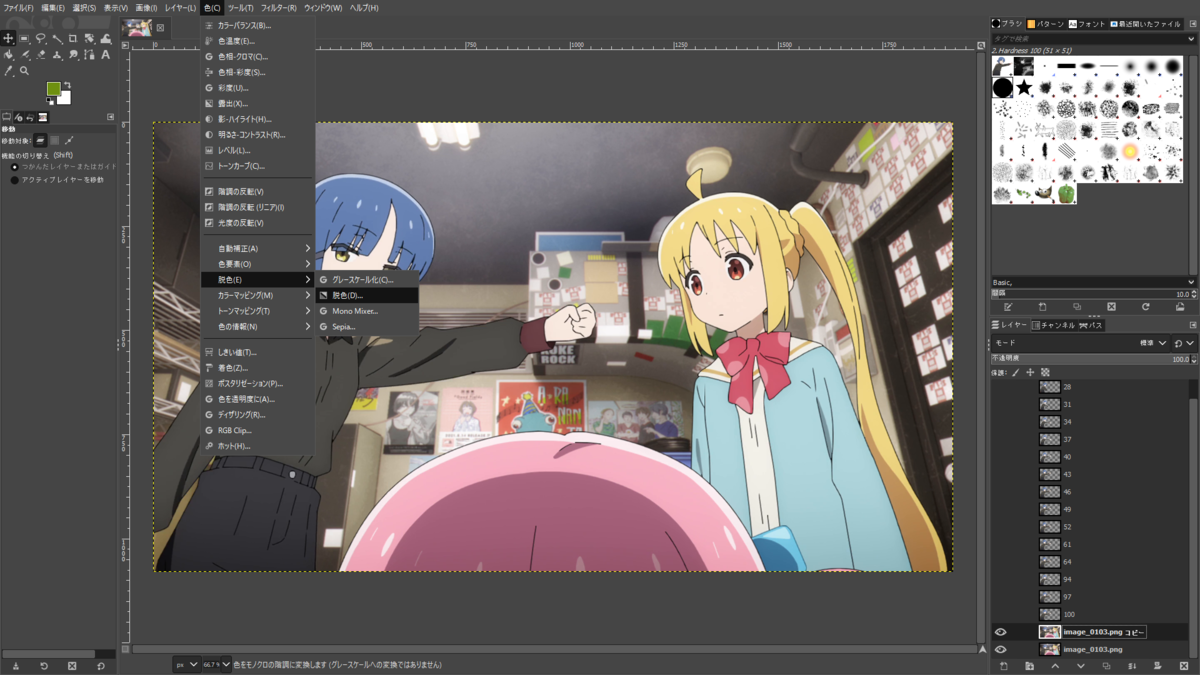
Task: Select the green pepper brush thumbnail
Action: 1066,192
